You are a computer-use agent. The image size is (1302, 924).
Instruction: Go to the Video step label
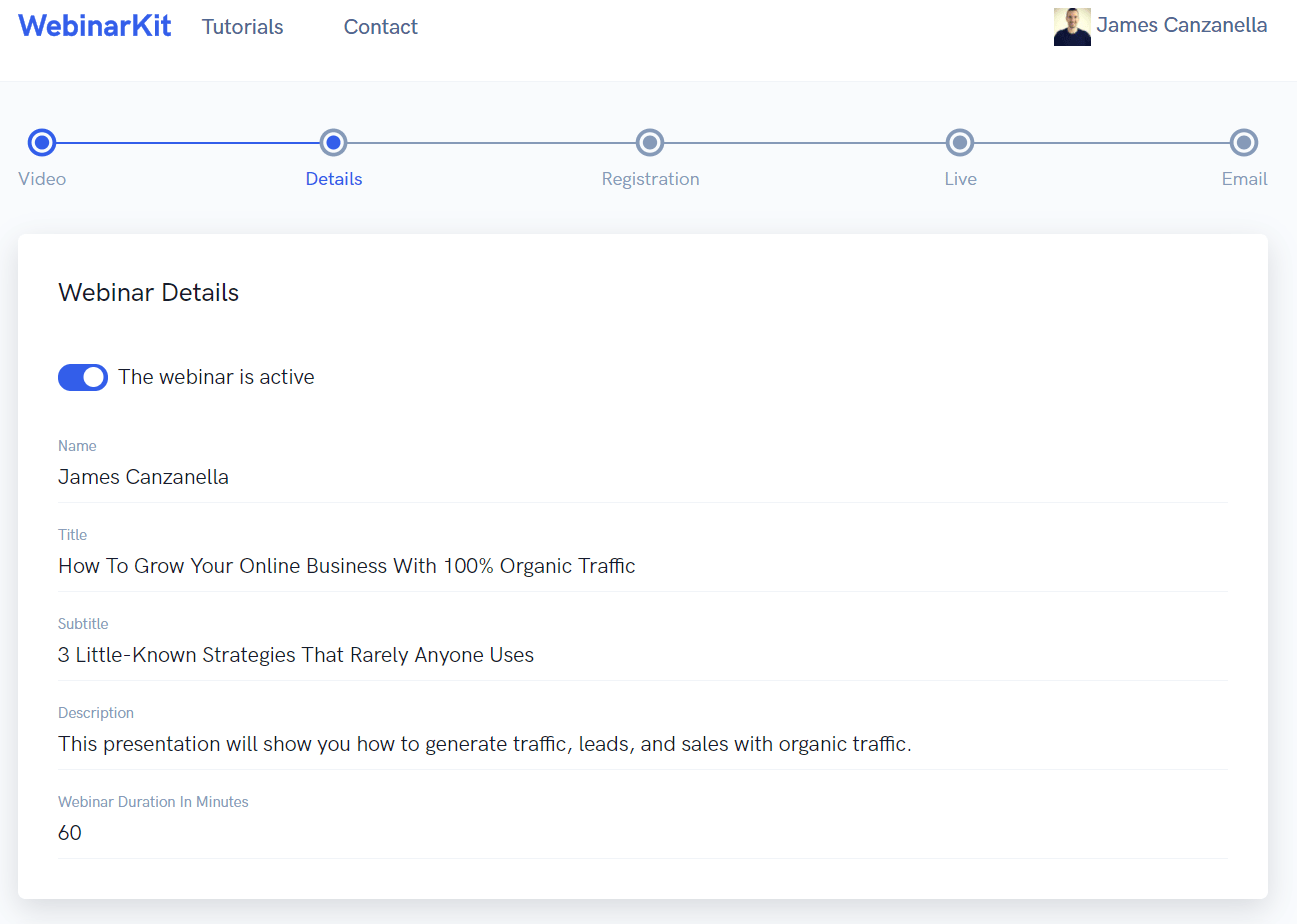click(x=42, y=179)
